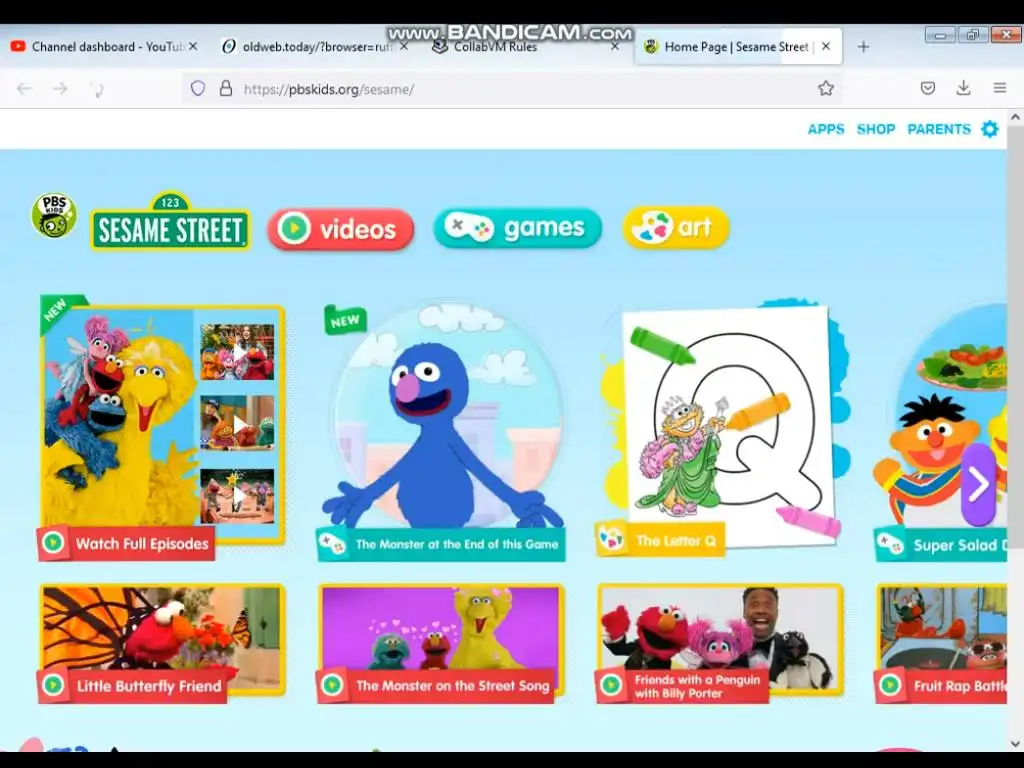Open the Pocket save icon
Screen dimensions: 1024x768
928,88
